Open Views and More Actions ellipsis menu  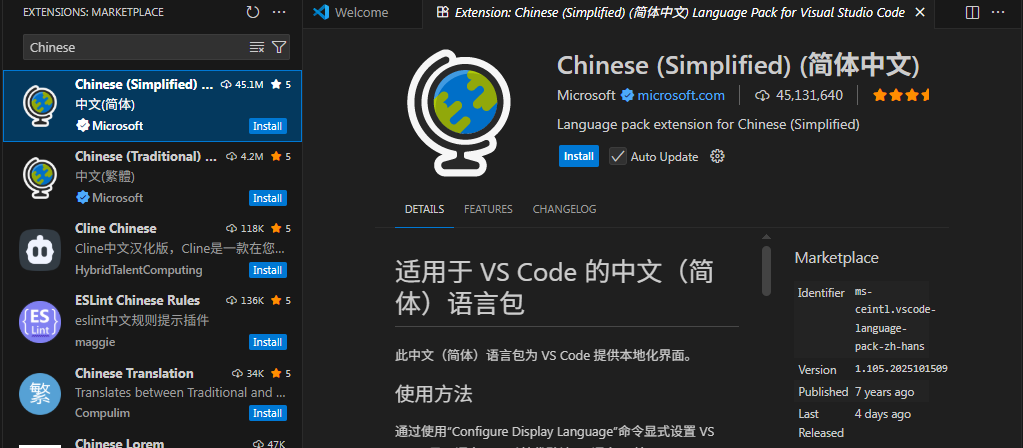279,12
